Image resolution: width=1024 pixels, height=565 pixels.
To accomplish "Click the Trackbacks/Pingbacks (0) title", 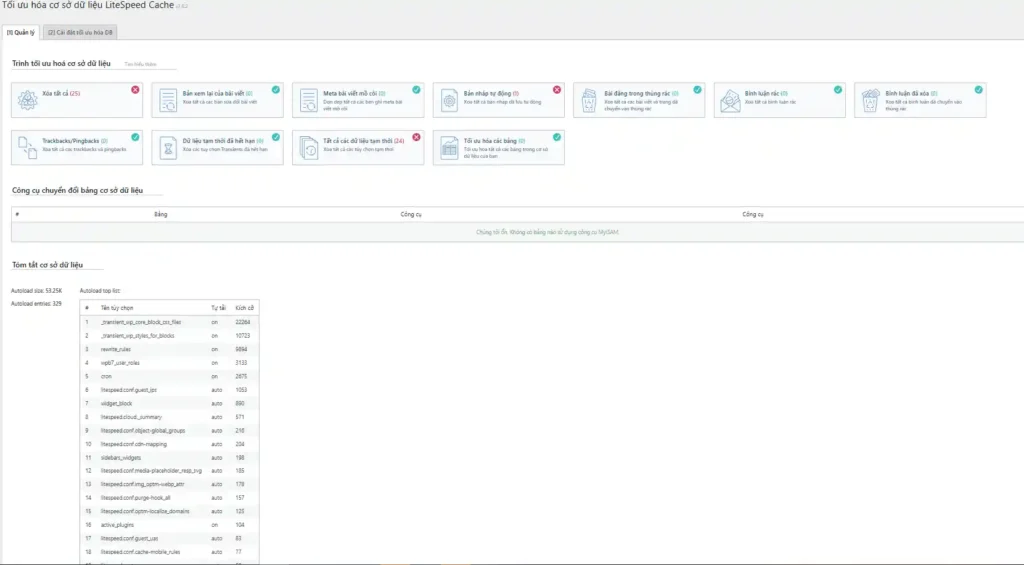I will (75, 141).
